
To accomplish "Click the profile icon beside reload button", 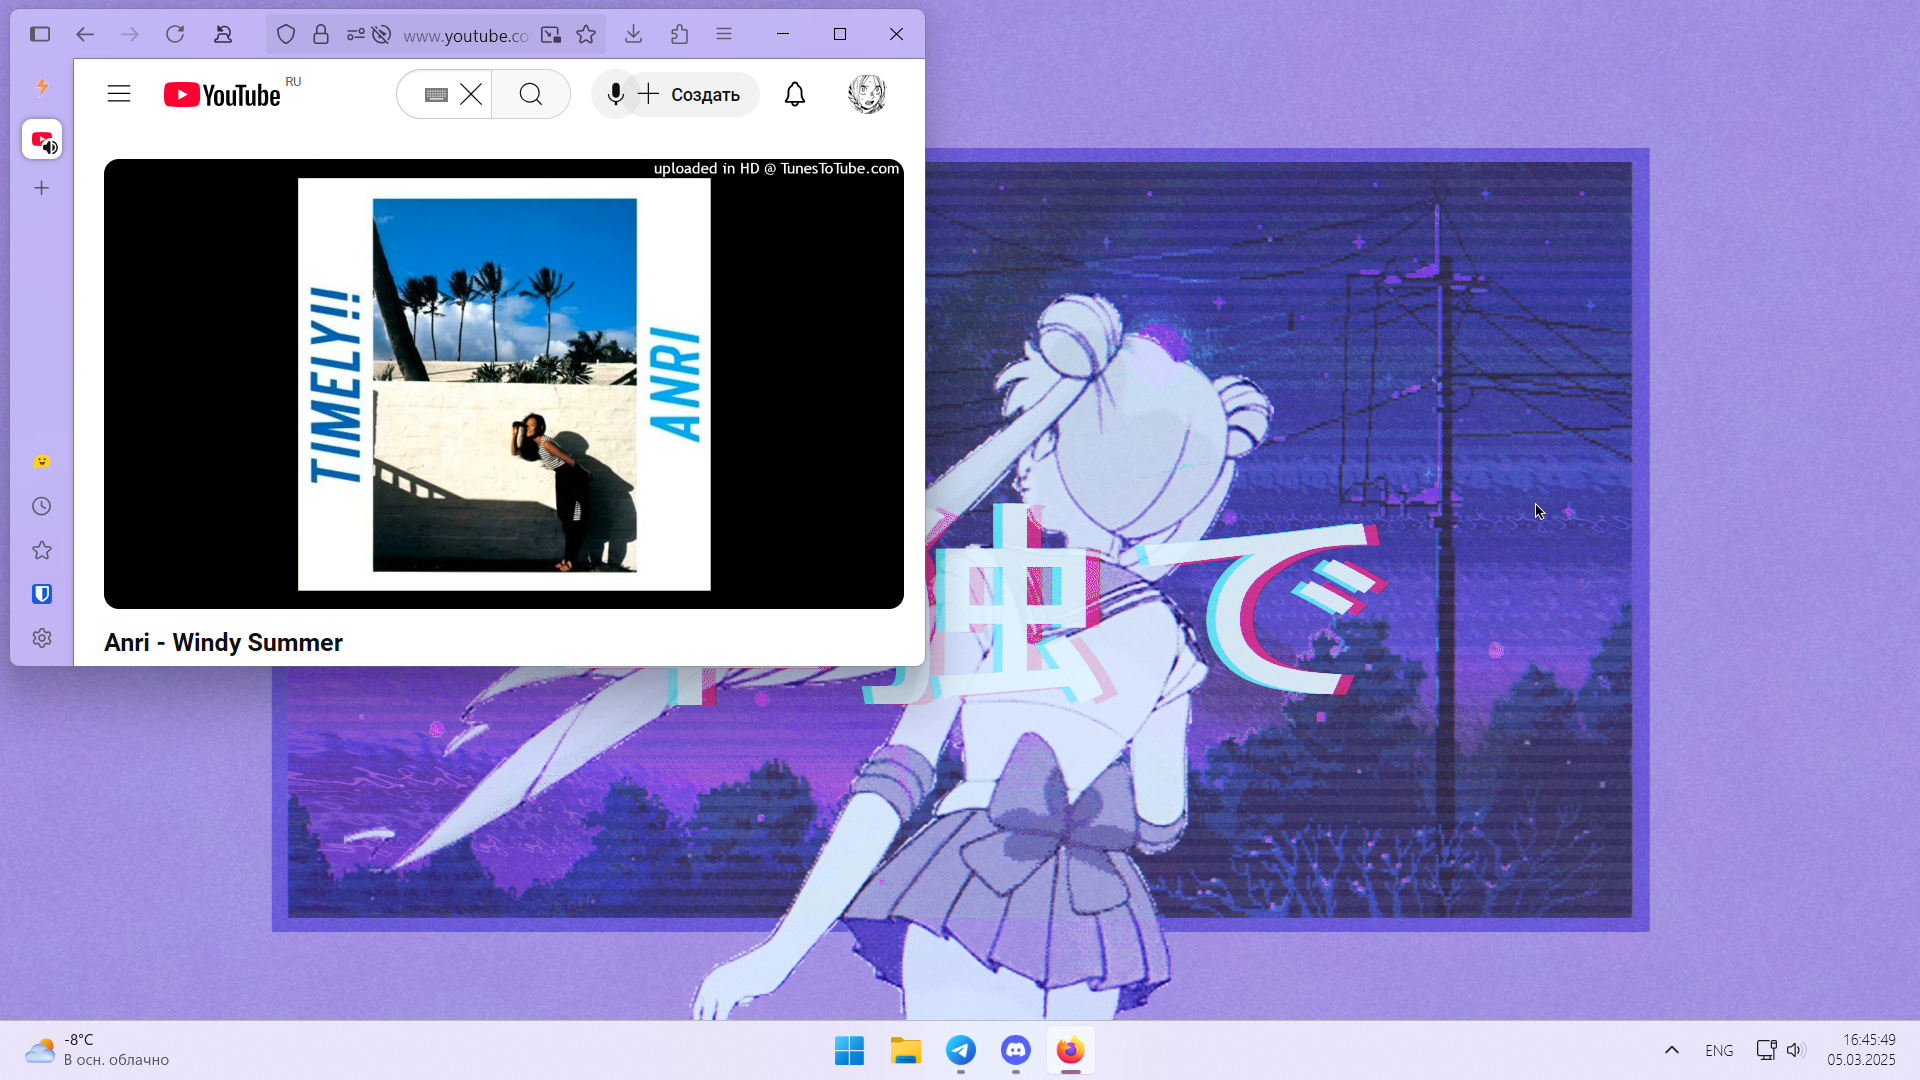I will [223, 34].
